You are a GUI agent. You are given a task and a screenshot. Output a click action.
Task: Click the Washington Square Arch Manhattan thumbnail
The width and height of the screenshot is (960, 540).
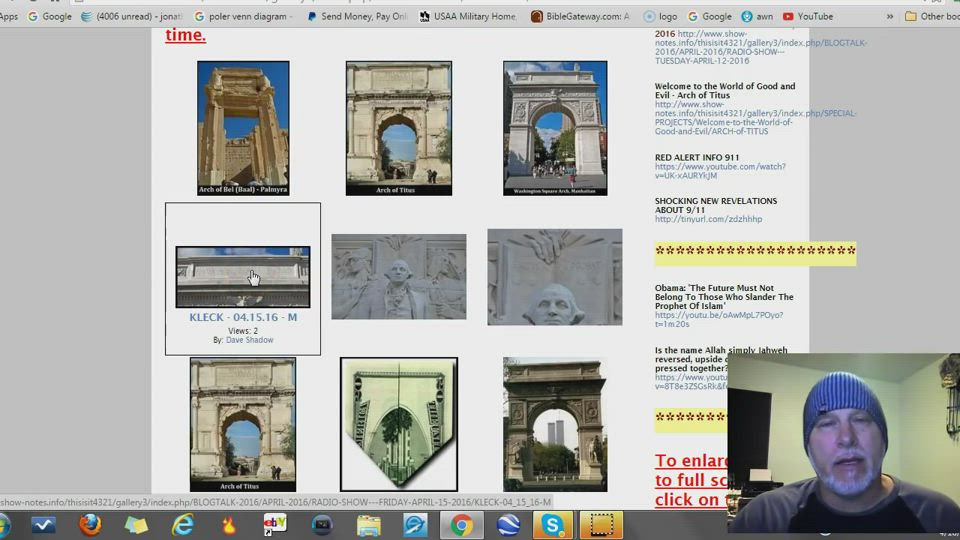point(555,127)
